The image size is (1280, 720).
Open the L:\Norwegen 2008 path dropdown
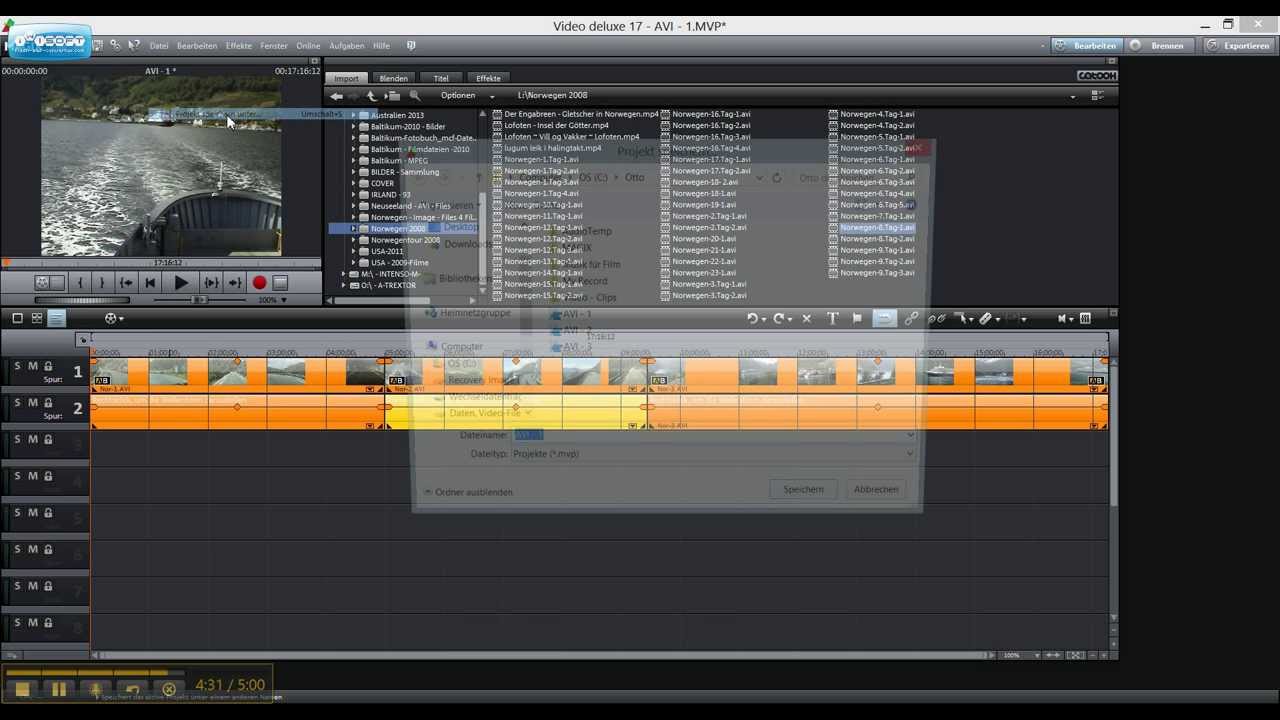pos(1073,96)
